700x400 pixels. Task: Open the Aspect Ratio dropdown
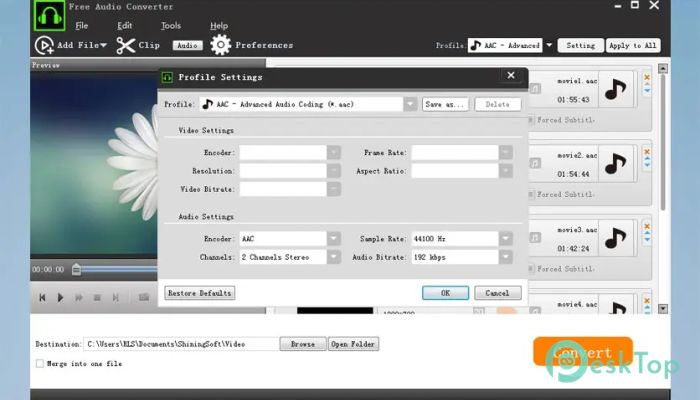click(x=505, y=171)
